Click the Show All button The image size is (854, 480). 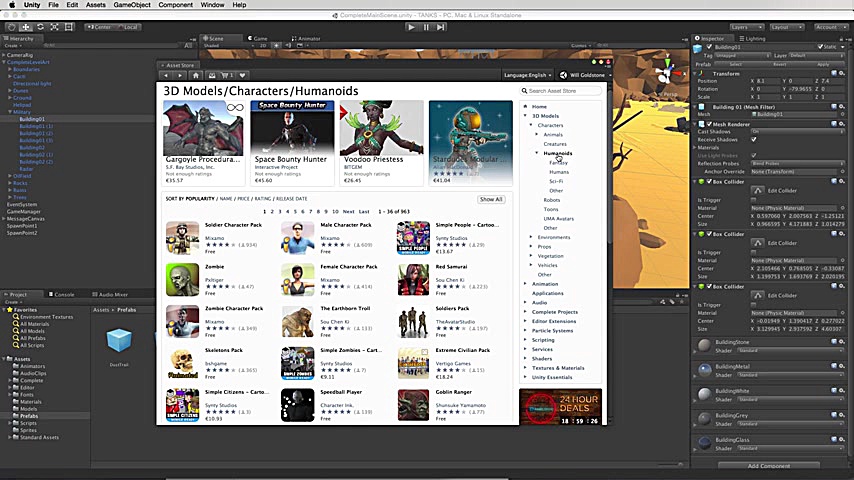coord(491,199)
